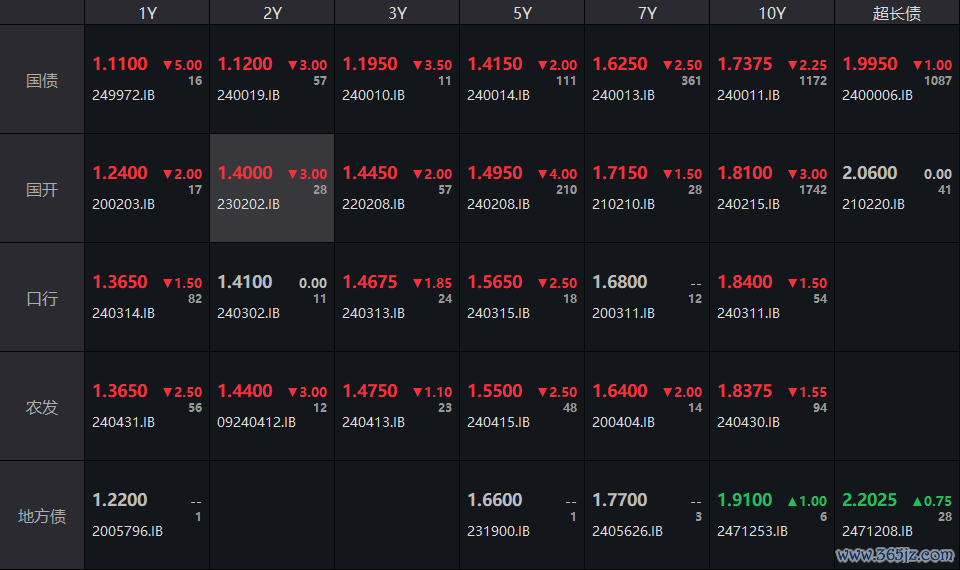Select bond 2005796.IB in 地方债 row
960x570 pixels.
point(128,531)
